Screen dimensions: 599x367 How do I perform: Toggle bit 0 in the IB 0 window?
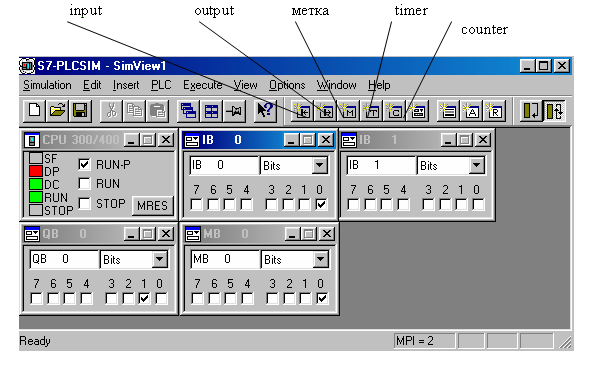tap(321, 204)
